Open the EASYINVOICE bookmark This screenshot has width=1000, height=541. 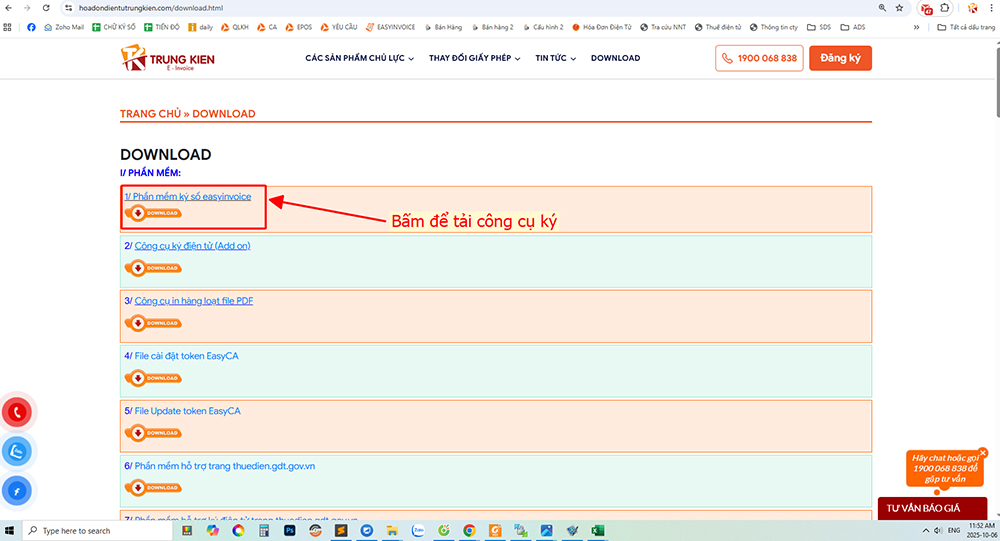pos(390,27)
